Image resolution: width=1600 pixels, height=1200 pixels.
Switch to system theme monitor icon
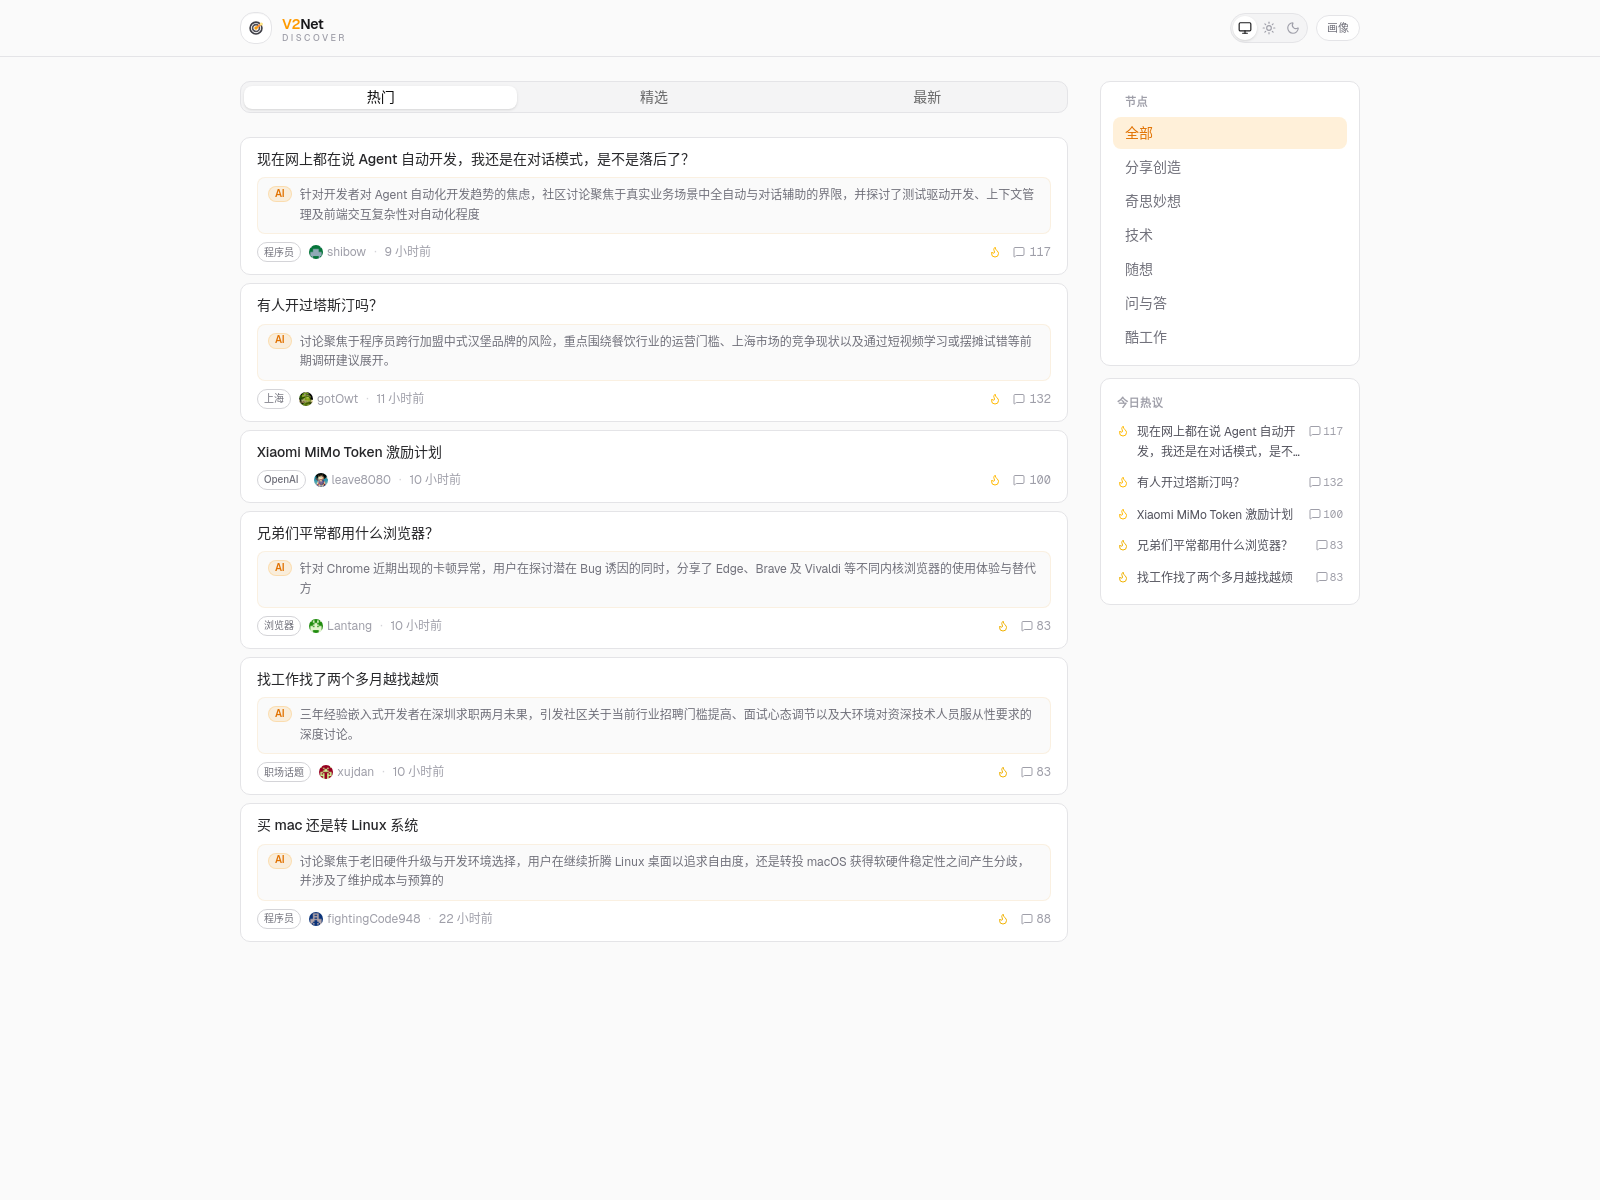(1245, 28)
